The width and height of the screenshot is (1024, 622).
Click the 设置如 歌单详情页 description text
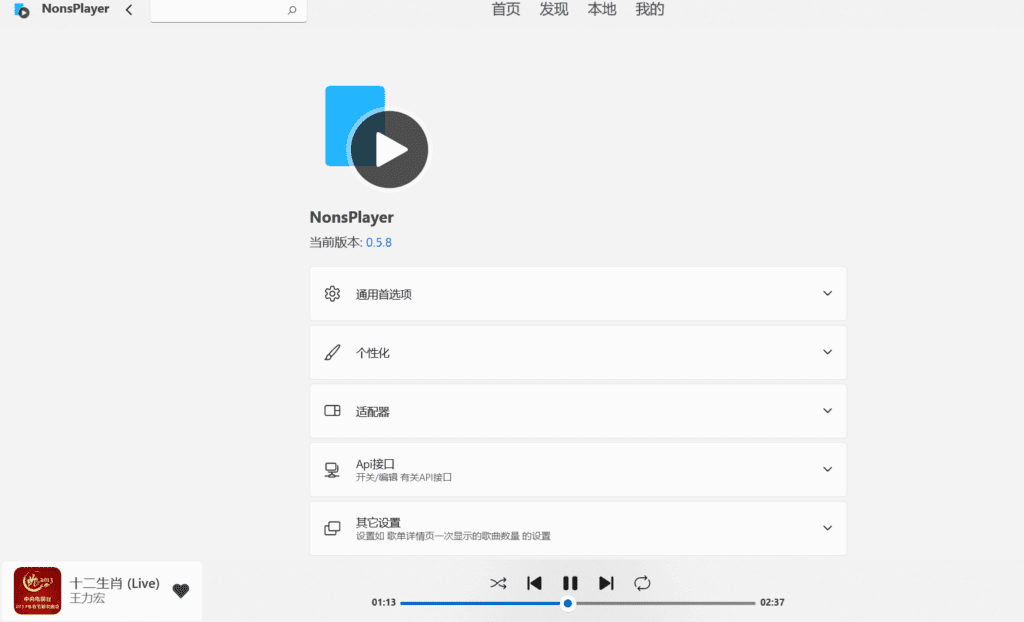pos(453,536)
